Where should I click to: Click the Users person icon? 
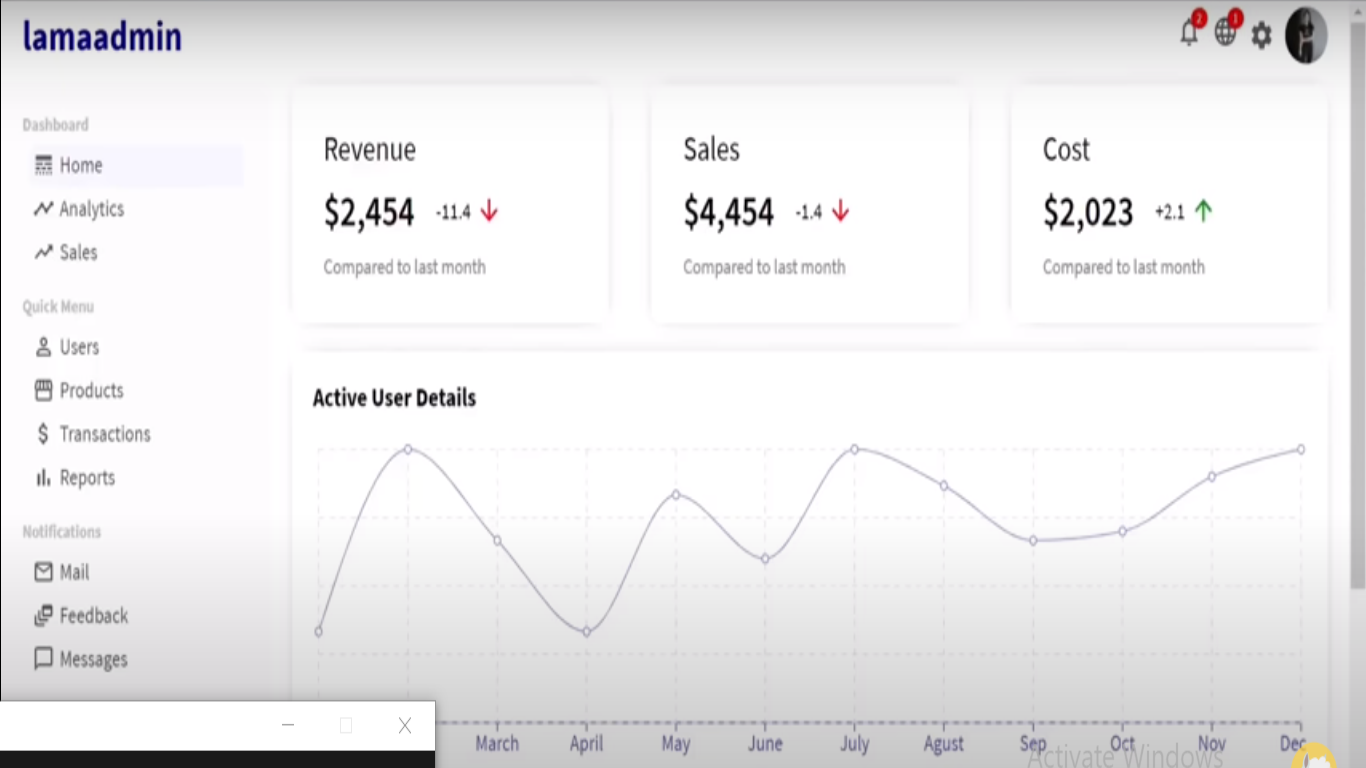tap(43, 347)
